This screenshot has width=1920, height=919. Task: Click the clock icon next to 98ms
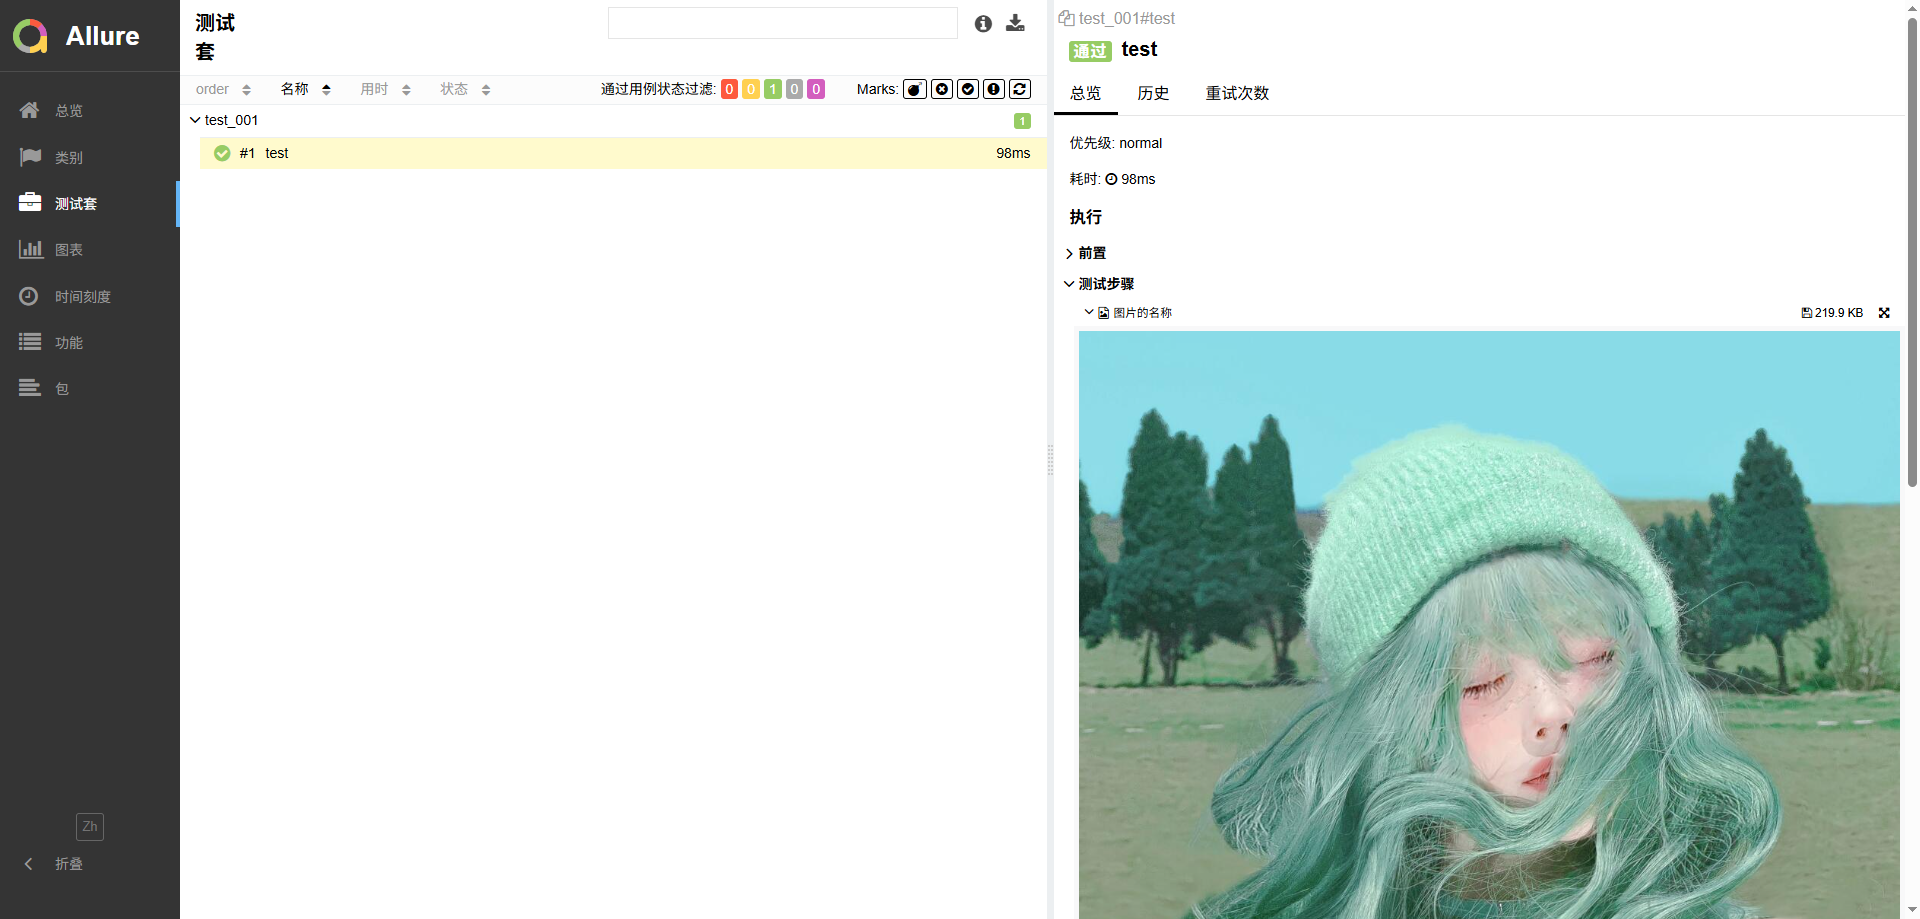(1111, 180)
